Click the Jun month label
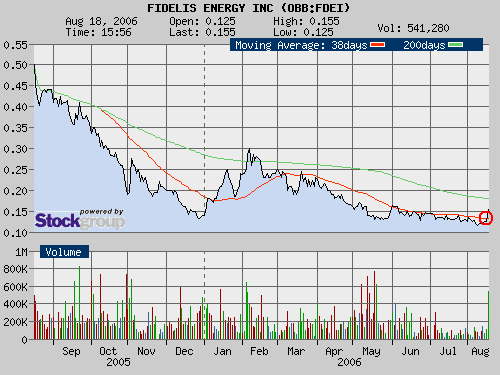This screenshot has width=500, height=375. pos(410,351)
